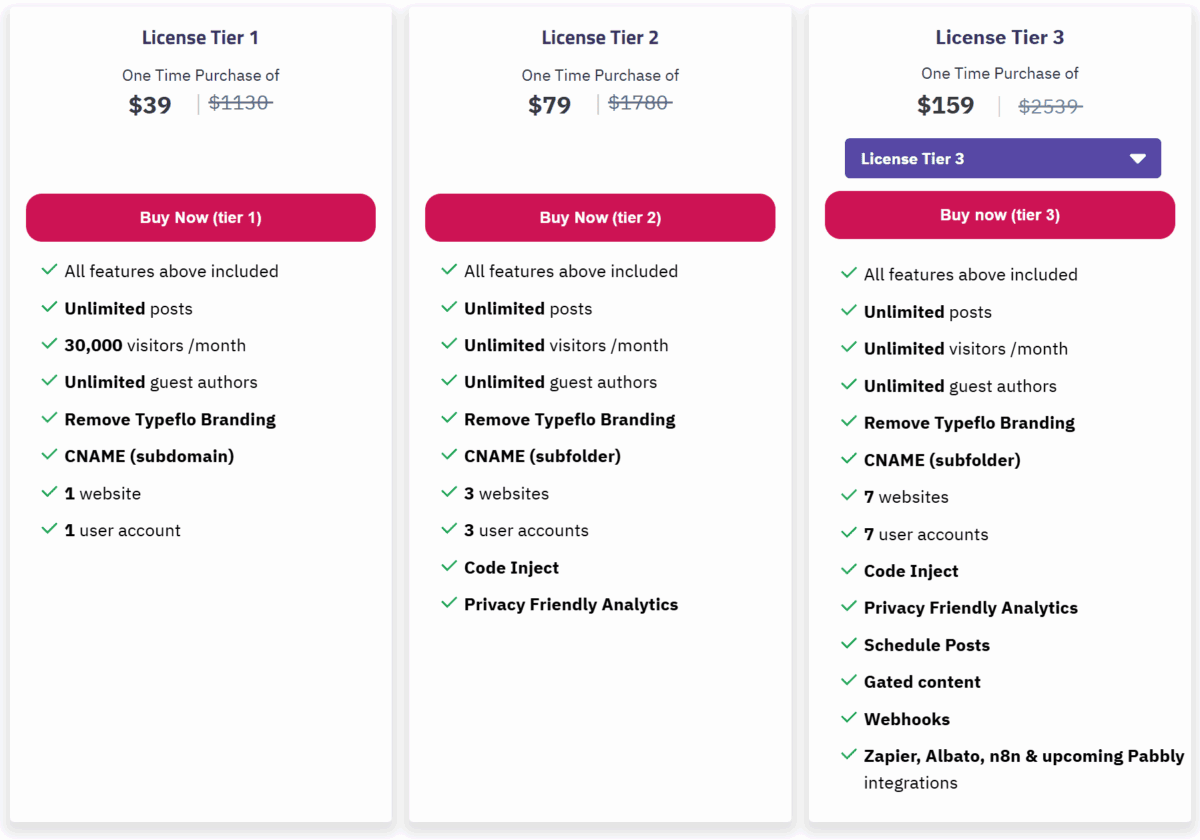Click the $159 one-time purchase price

pyautogui.click(x=945, y=105)
